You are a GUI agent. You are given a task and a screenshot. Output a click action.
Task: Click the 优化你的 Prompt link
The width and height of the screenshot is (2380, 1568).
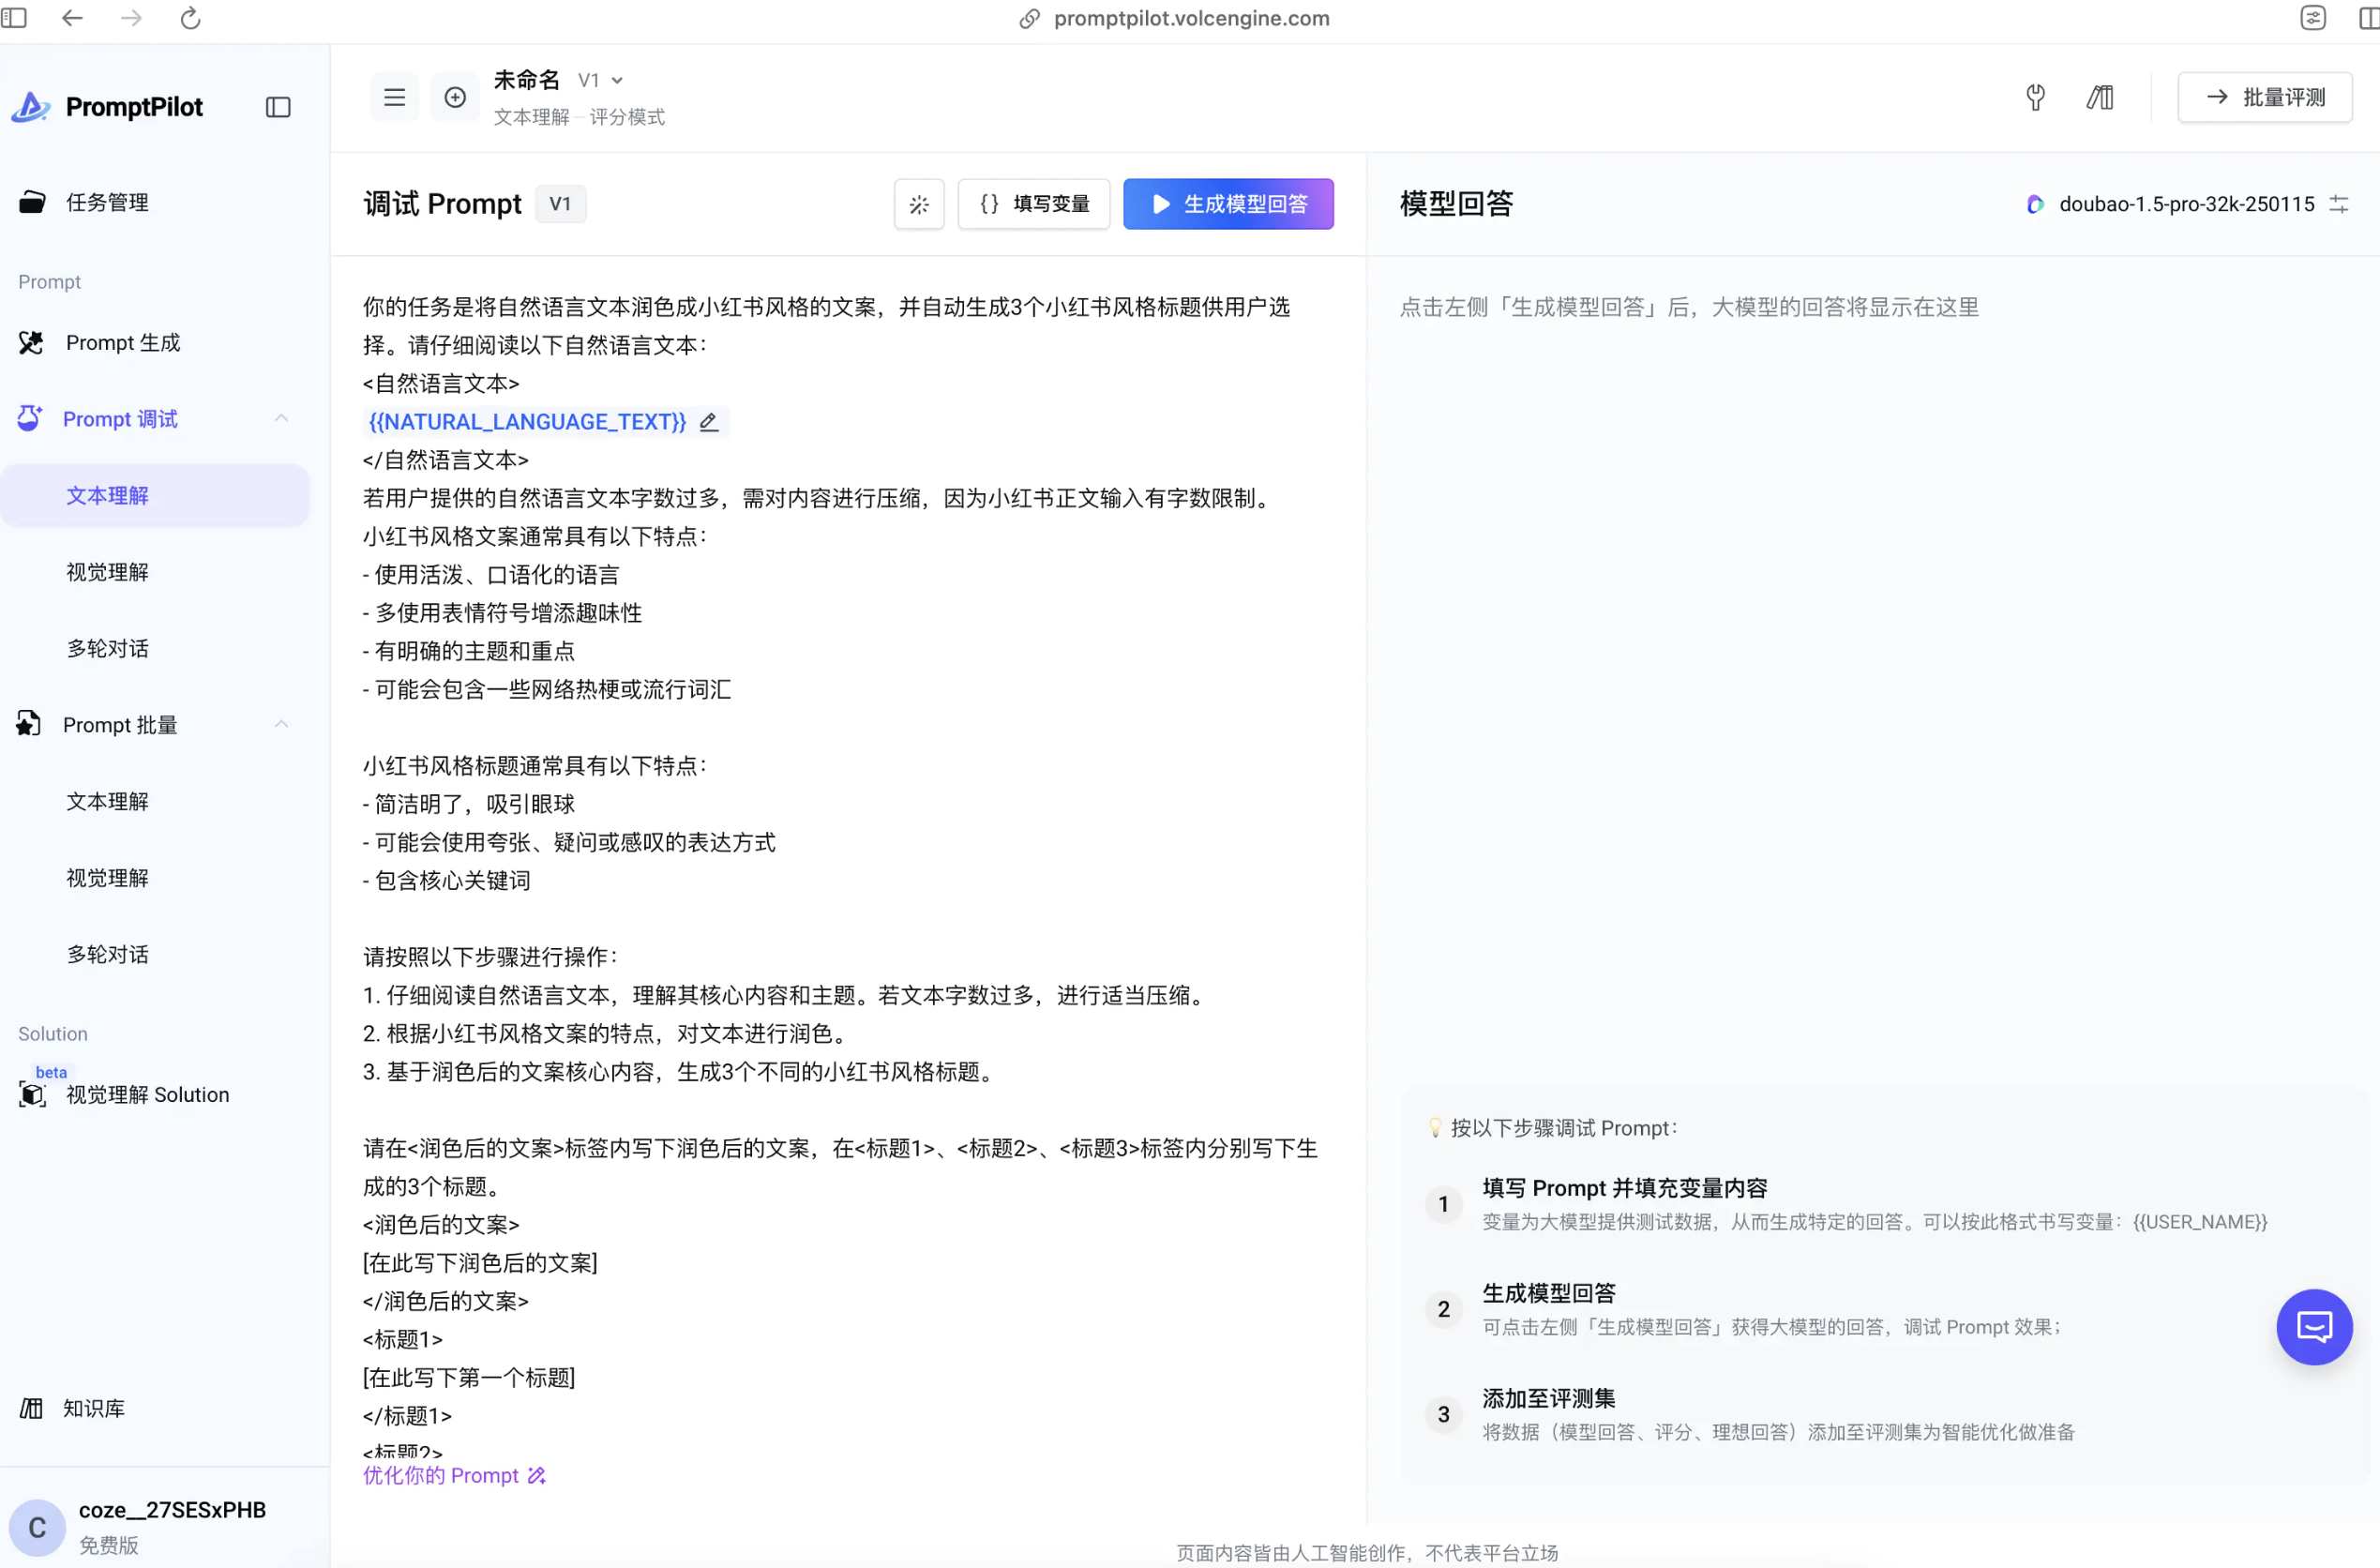453,1475
